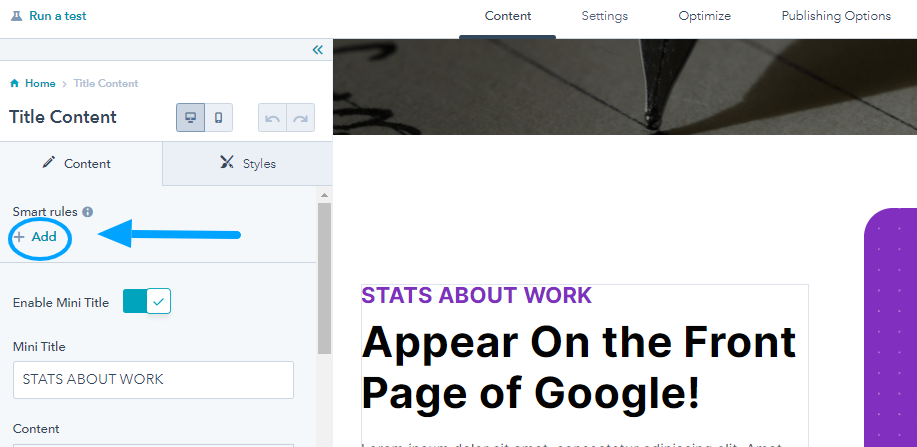Click the Mini Title text field

[153, 380]
